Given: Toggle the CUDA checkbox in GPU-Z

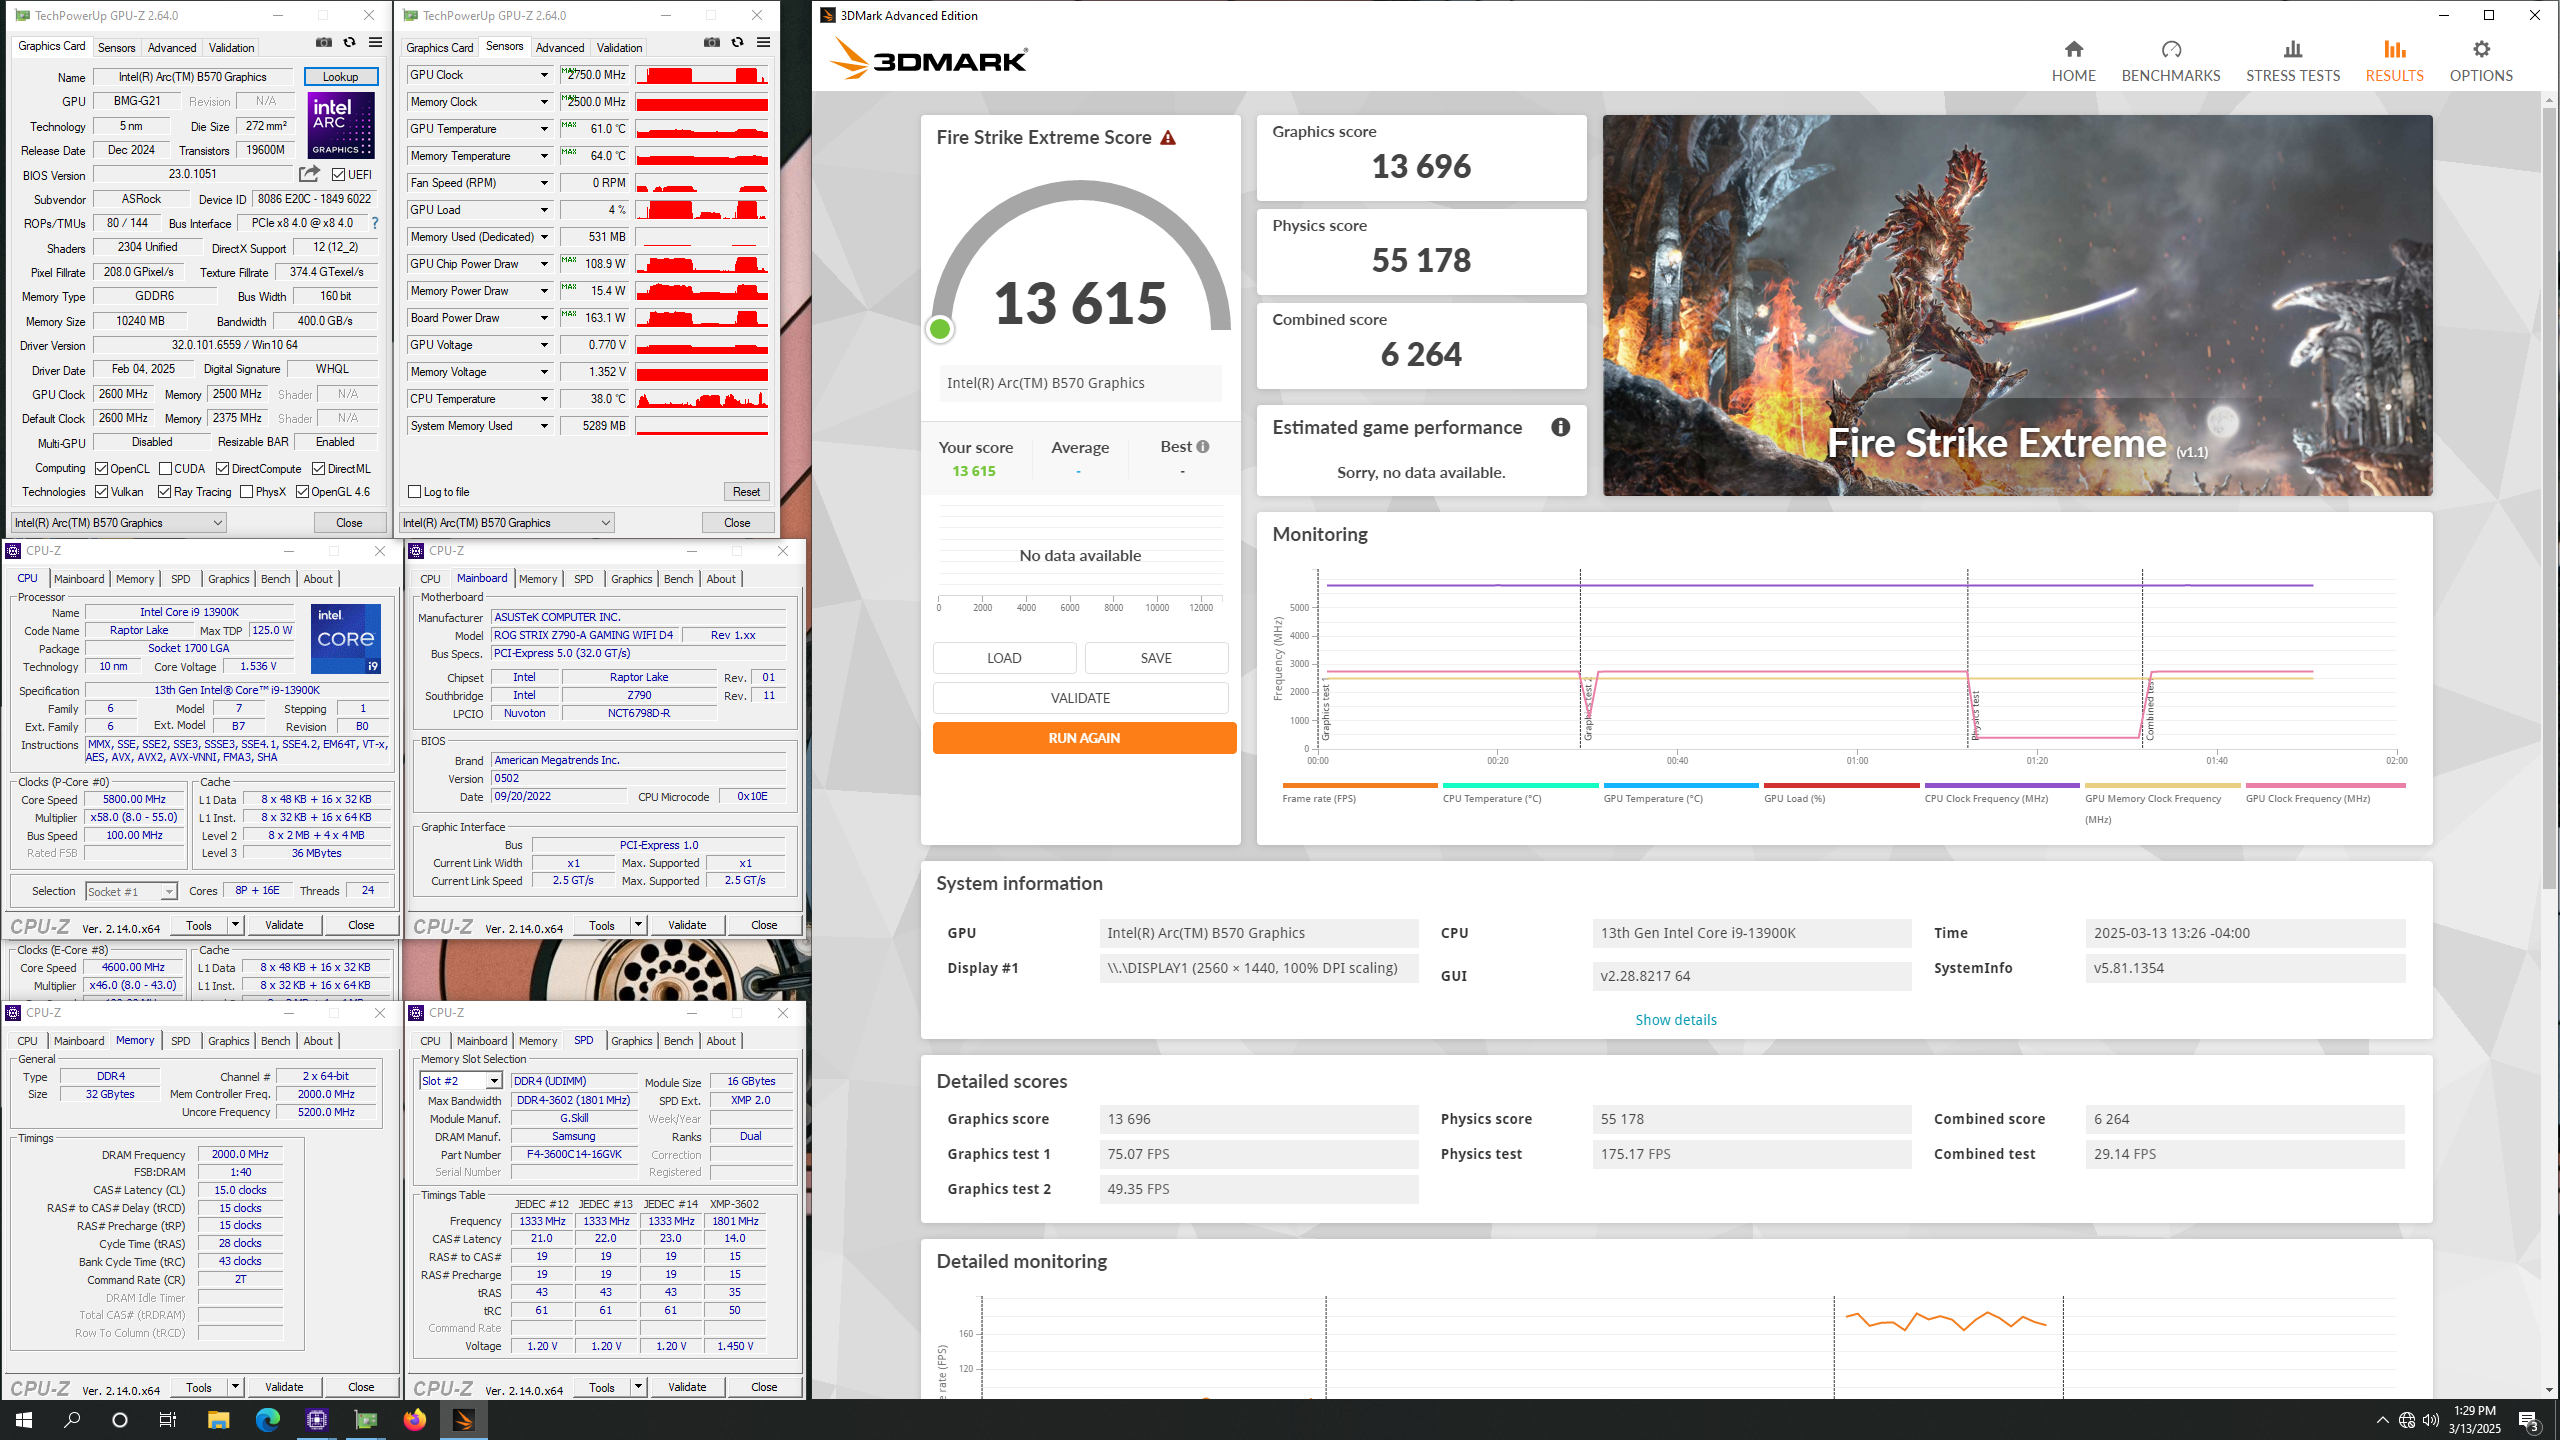Looking at the screenshot, I should tap(165, 469).
